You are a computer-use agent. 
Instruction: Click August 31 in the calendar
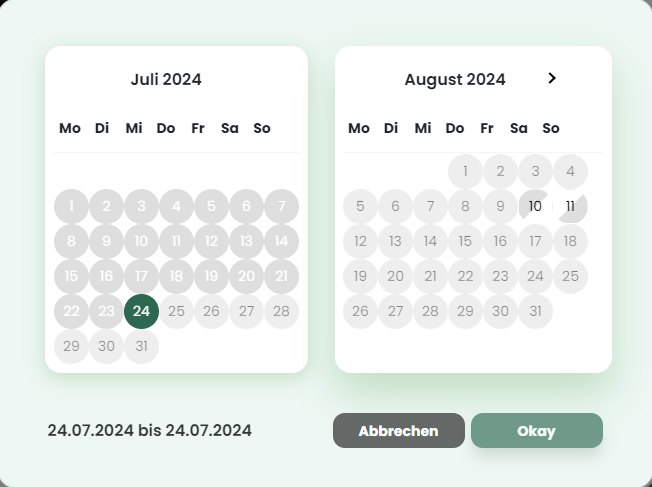[x=535, y=311]
